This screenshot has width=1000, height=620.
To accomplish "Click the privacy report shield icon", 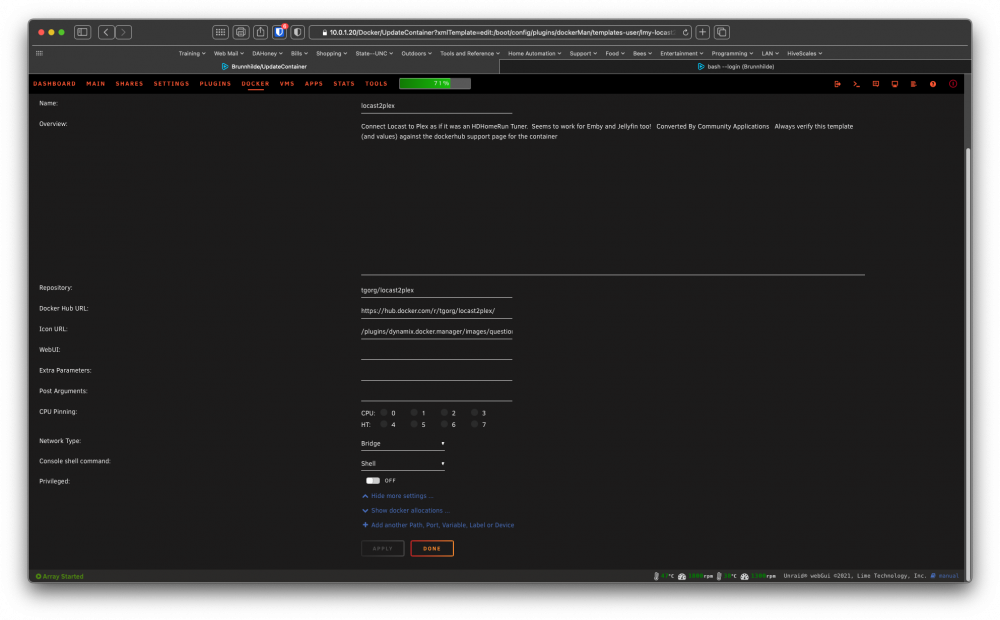I will pyautogui.click(x=298, y=32).
